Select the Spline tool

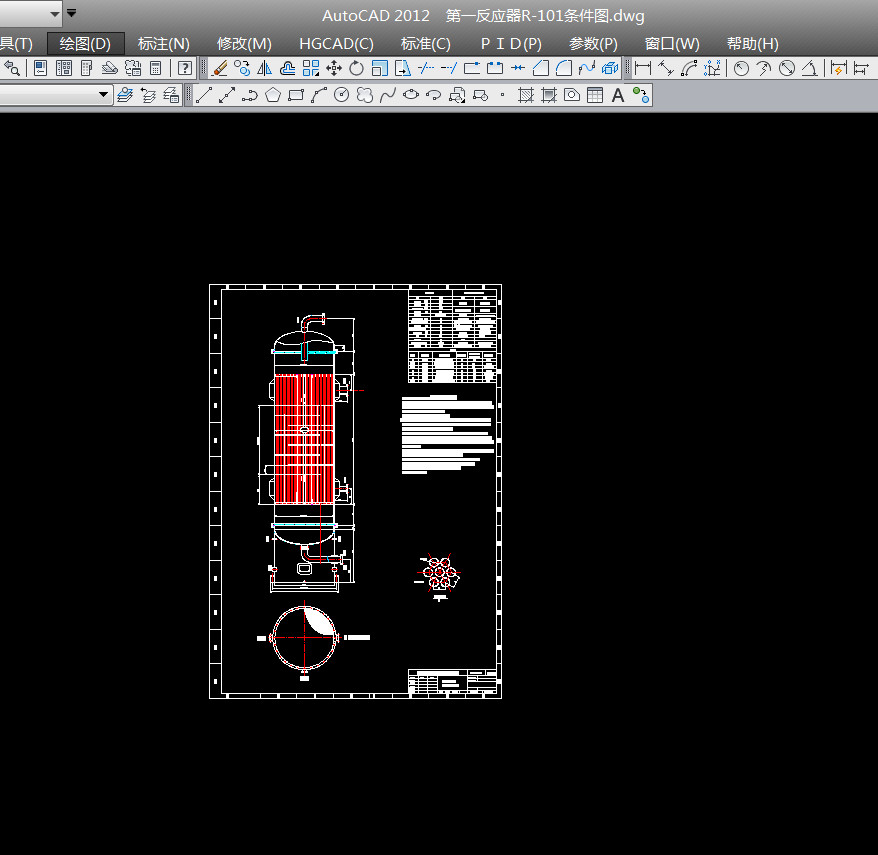point(387,95)
